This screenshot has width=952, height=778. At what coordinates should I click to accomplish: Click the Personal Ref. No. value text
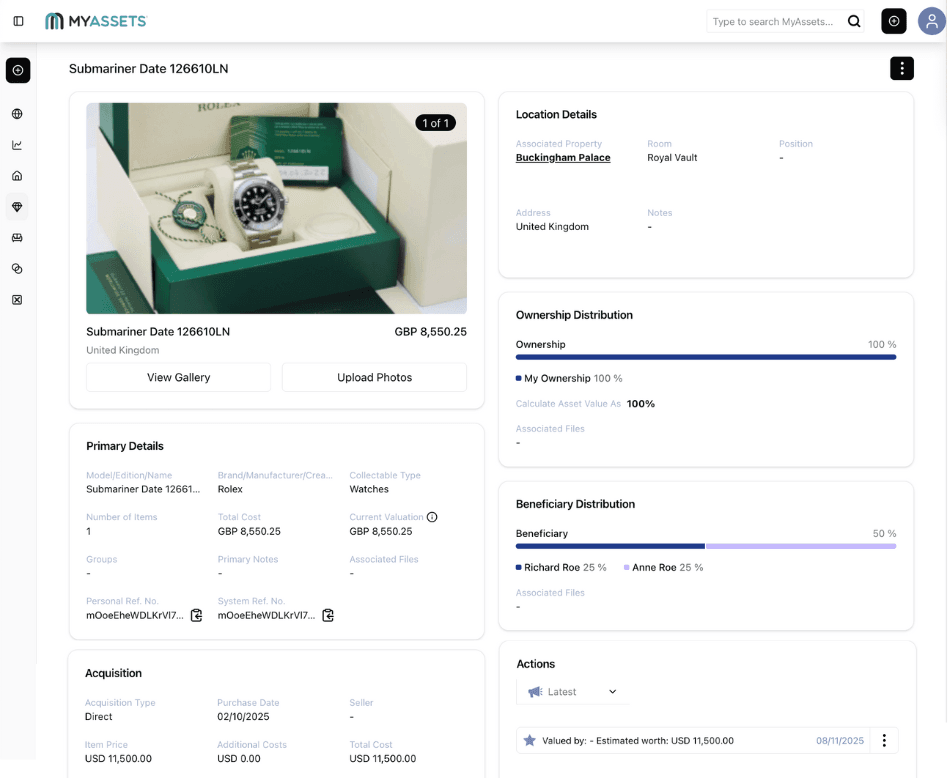click(x=135, y=615)
